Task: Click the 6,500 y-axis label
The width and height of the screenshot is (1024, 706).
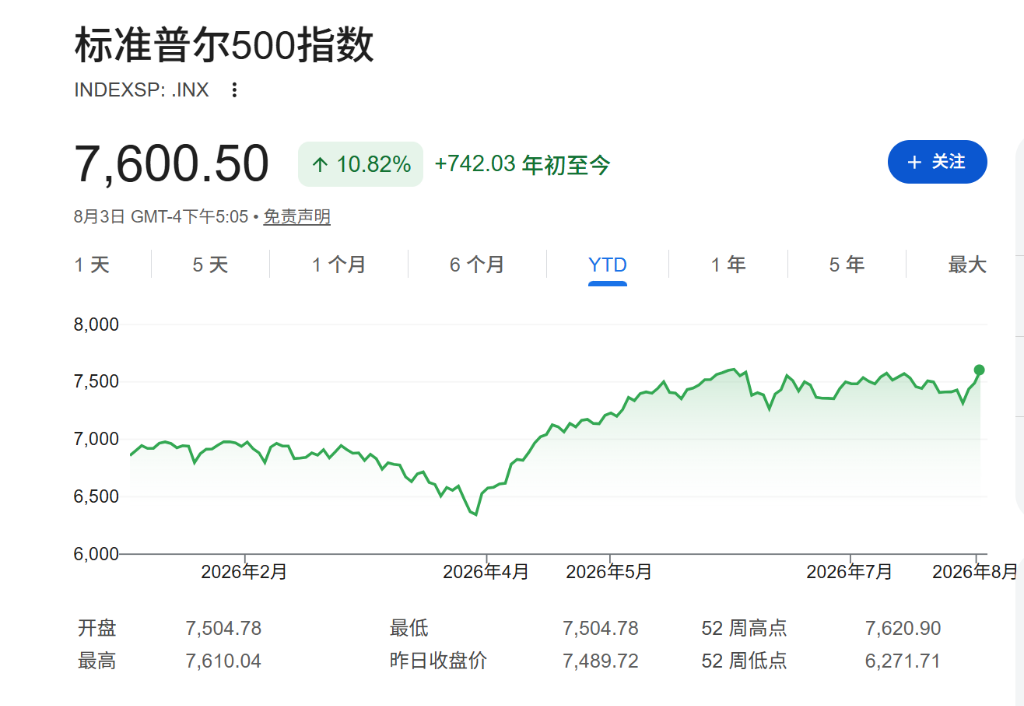Action: click(x=96, y=496)
